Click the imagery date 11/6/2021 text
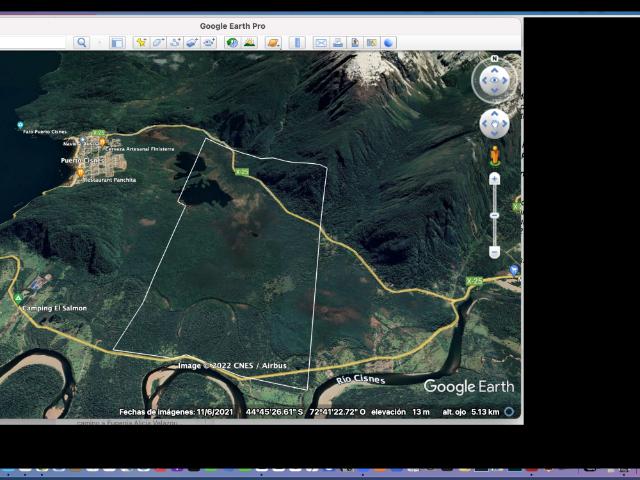This screenshot has height=480, width=640. 215,412
